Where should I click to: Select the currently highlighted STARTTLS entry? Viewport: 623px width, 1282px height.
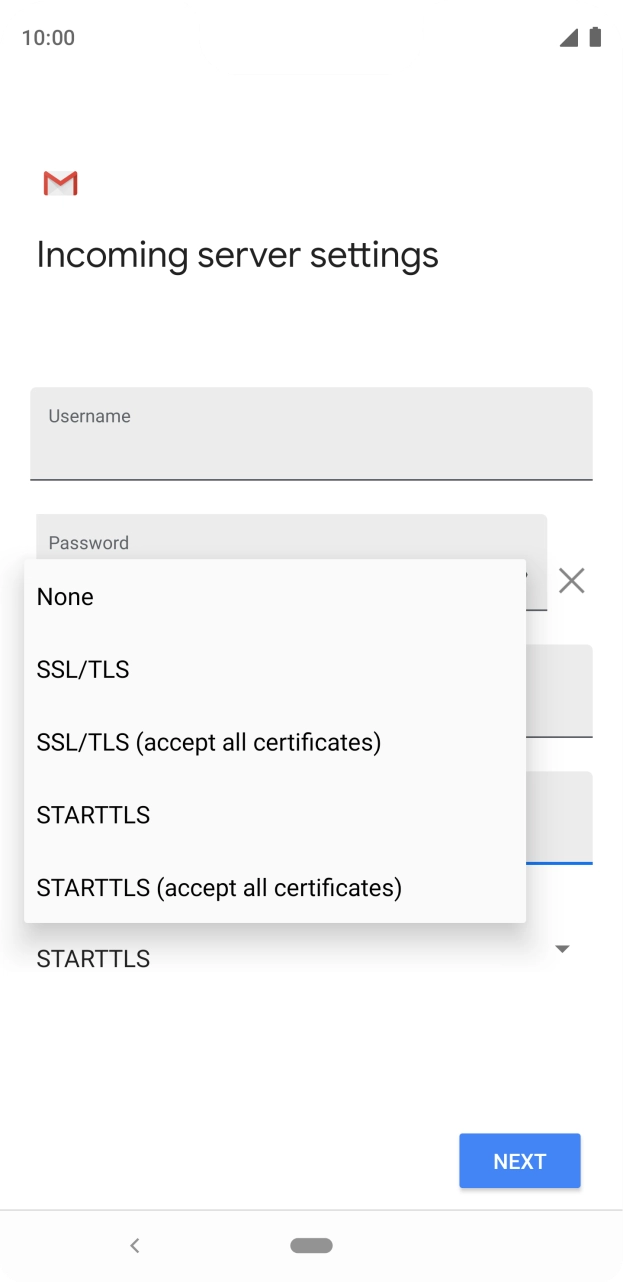click(93, 814)
